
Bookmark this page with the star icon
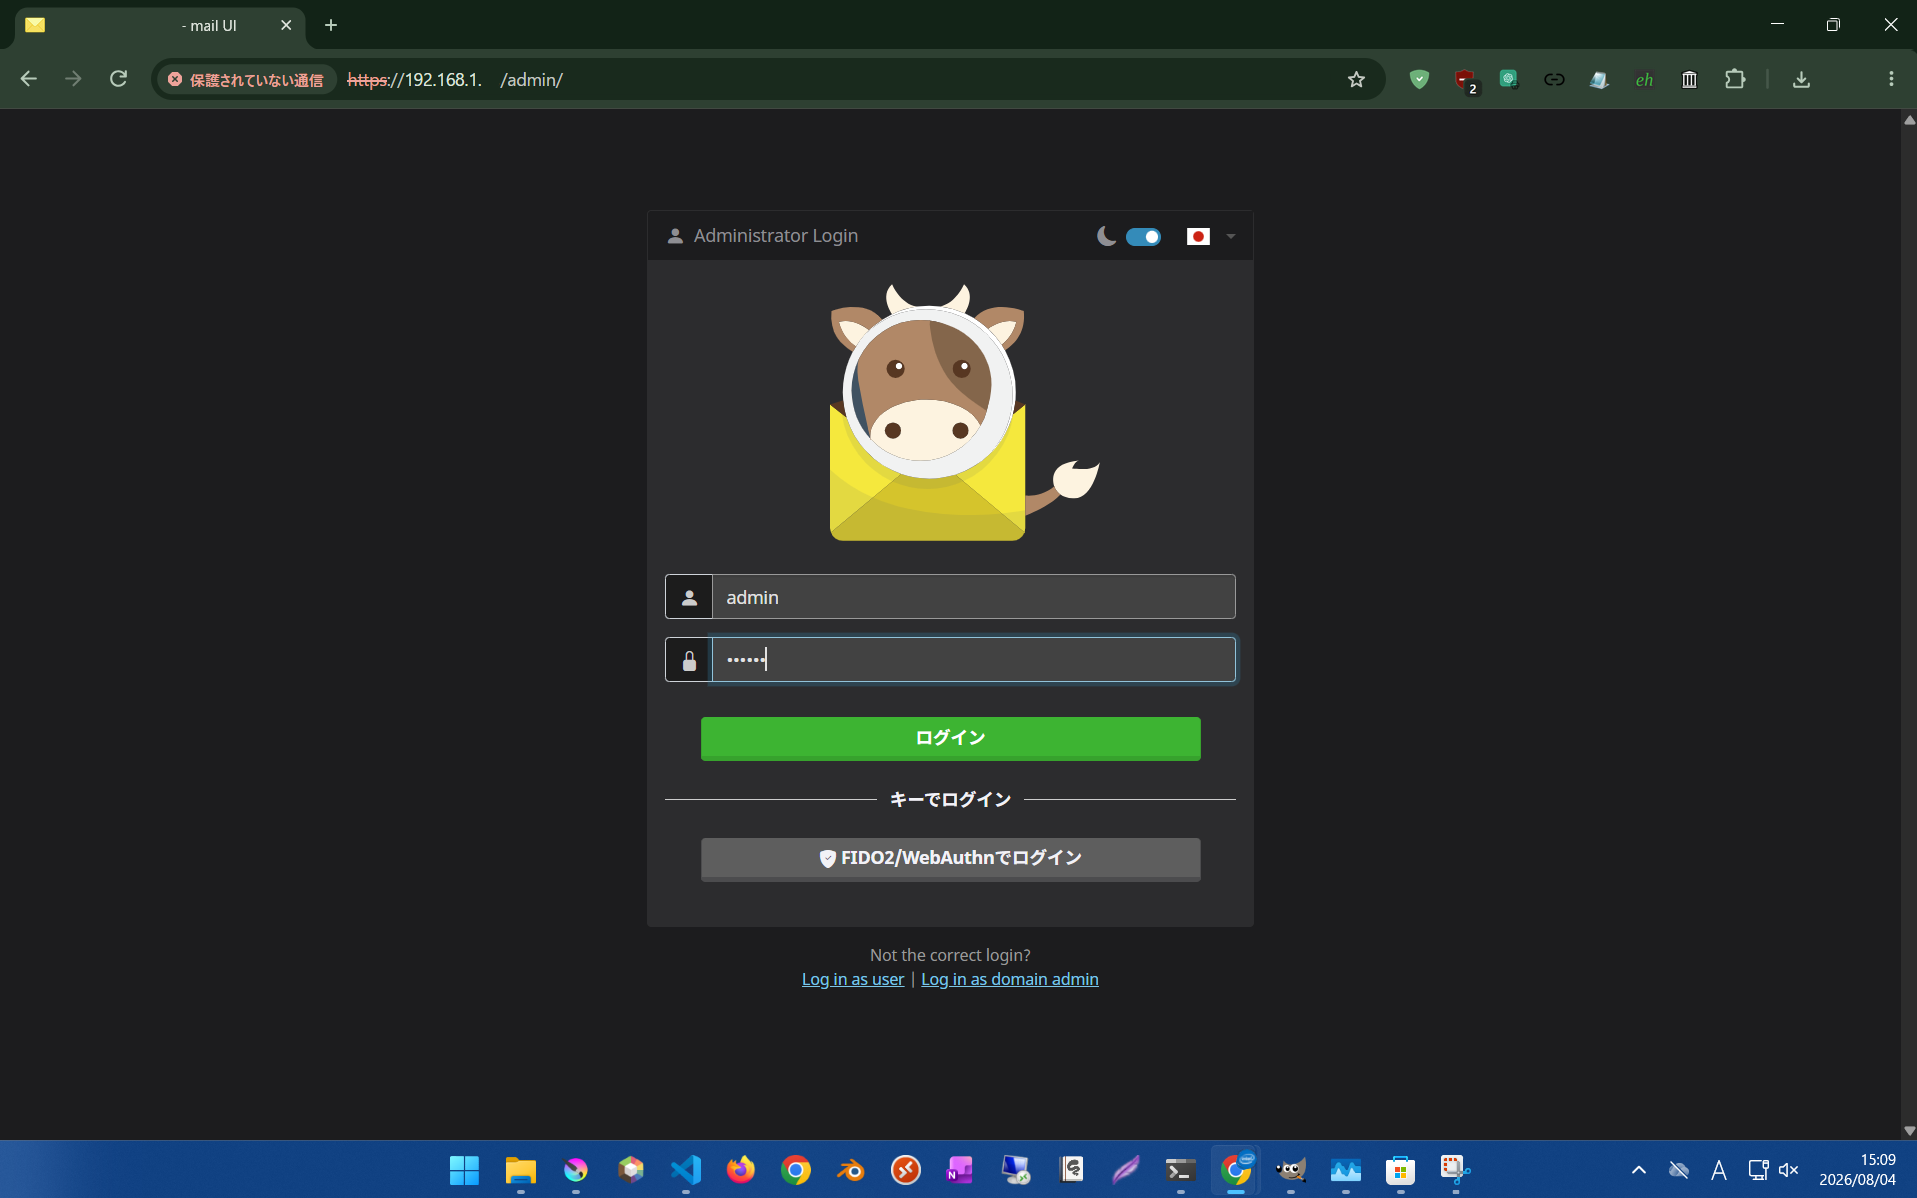coord(1356,80)
